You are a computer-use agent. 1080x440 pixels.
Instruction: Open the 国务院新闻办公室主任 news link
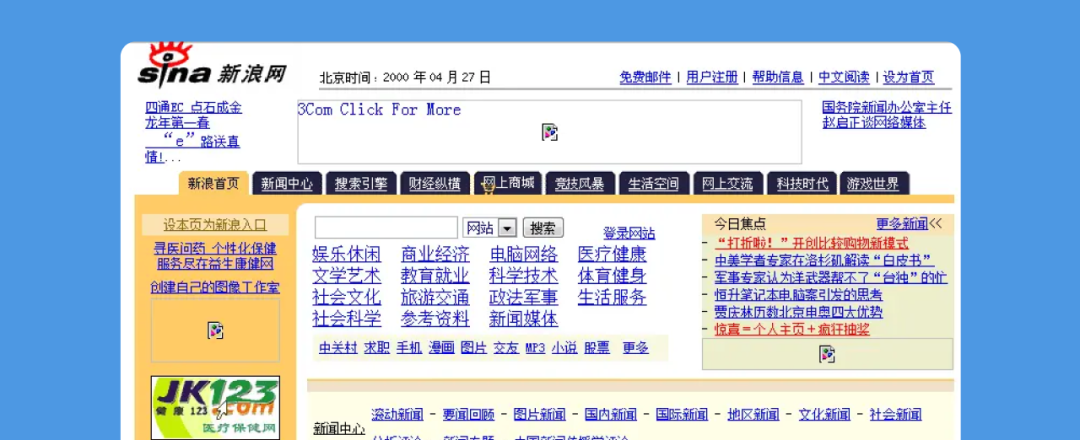point(887,107)
